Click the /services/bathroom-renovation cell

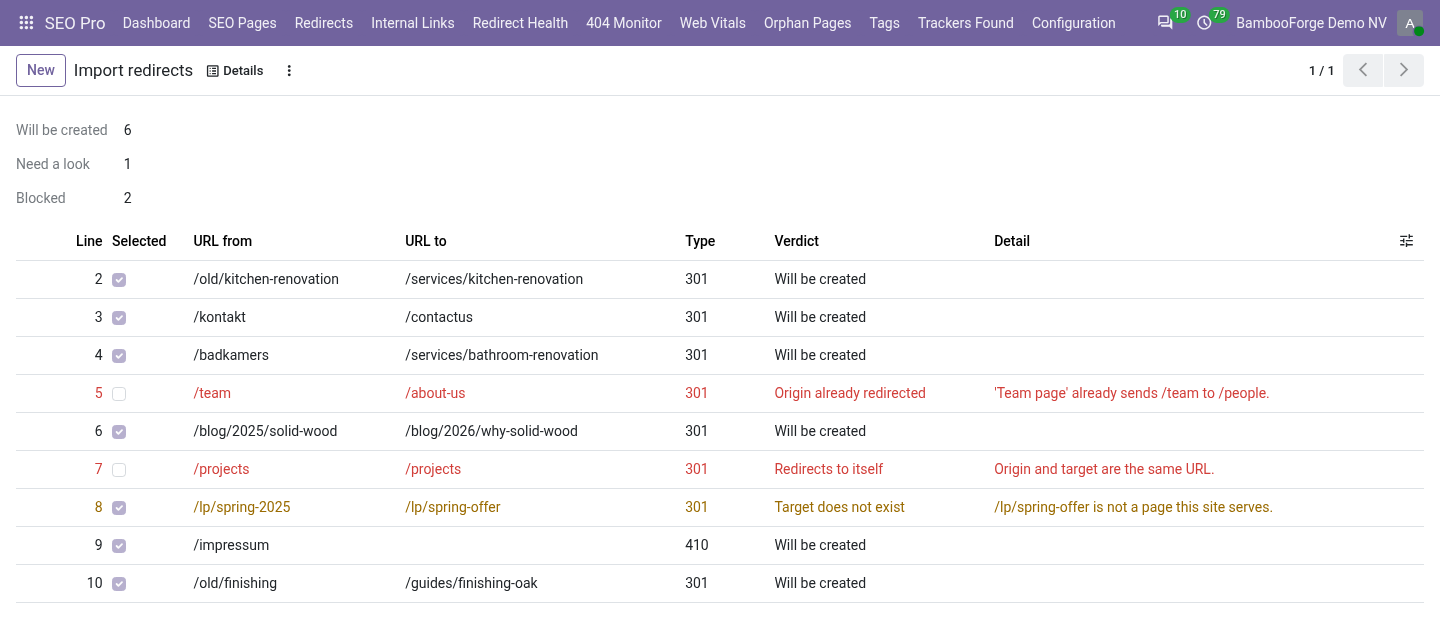(502, 355)
